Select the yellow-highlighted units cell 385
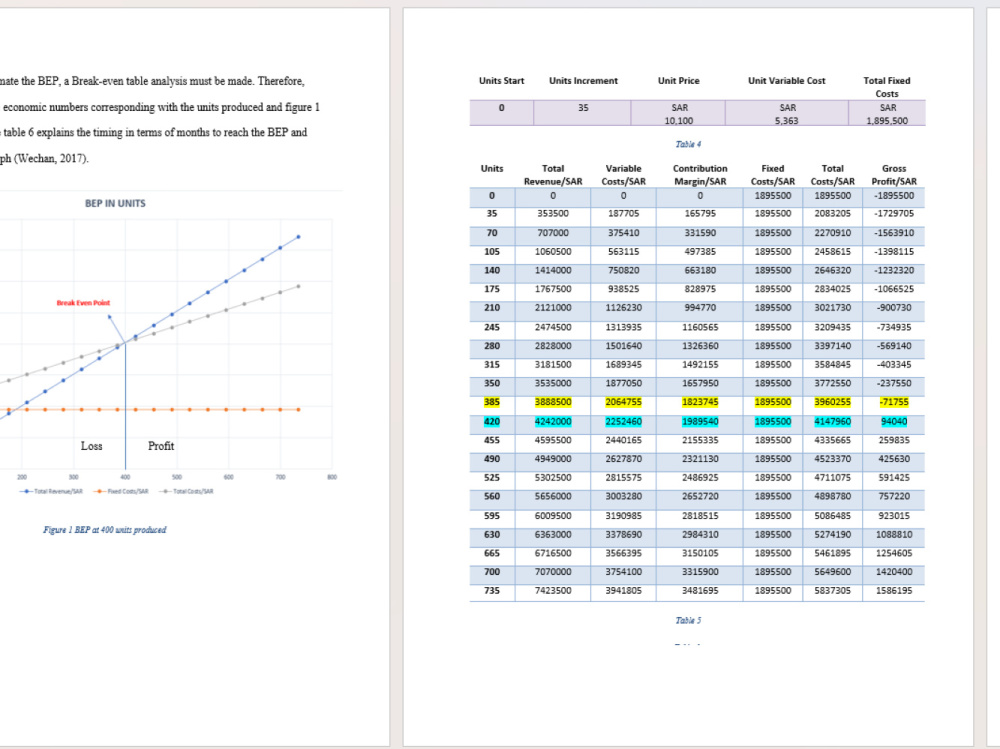This screenshot has height=749, width=1000. click(x=492, y=402)
